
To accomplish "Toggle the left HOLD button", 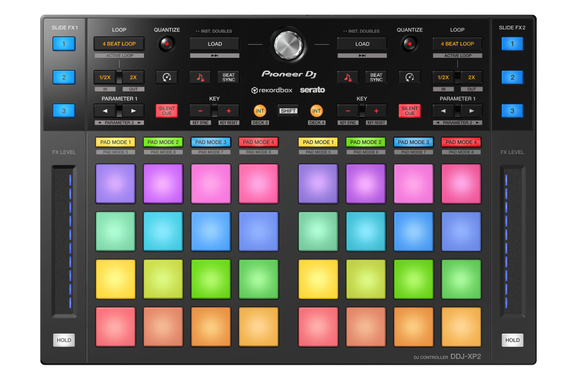I will [64, 340].
